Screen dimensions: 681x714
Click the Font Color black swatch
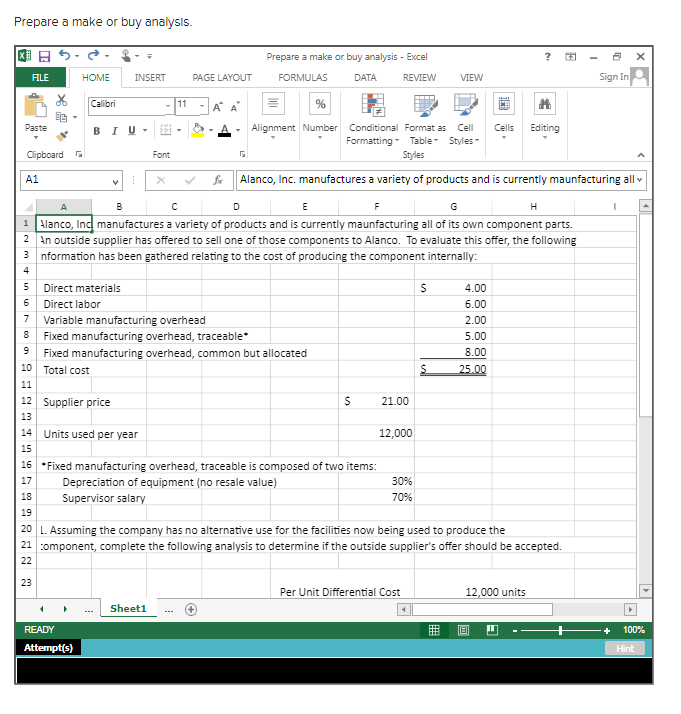[224, 131]
